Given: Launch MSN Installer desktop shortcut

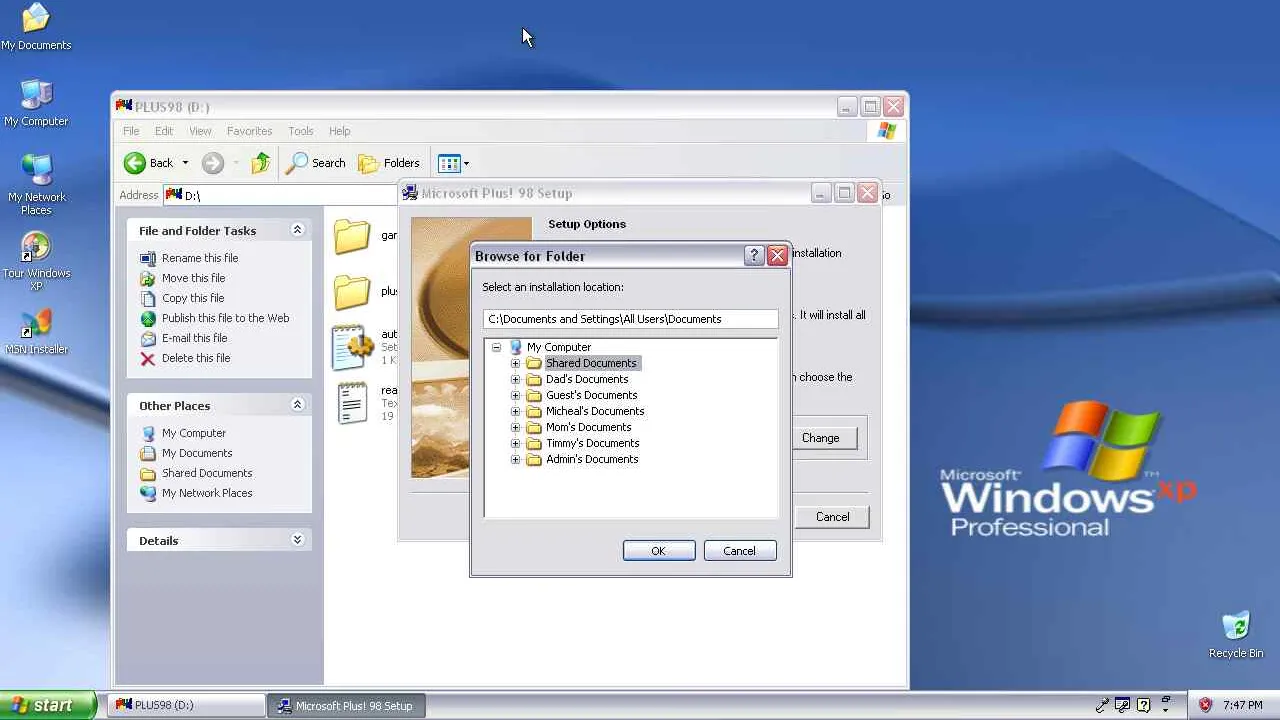Looking at the screenshot, I should [x=36, y=332].
